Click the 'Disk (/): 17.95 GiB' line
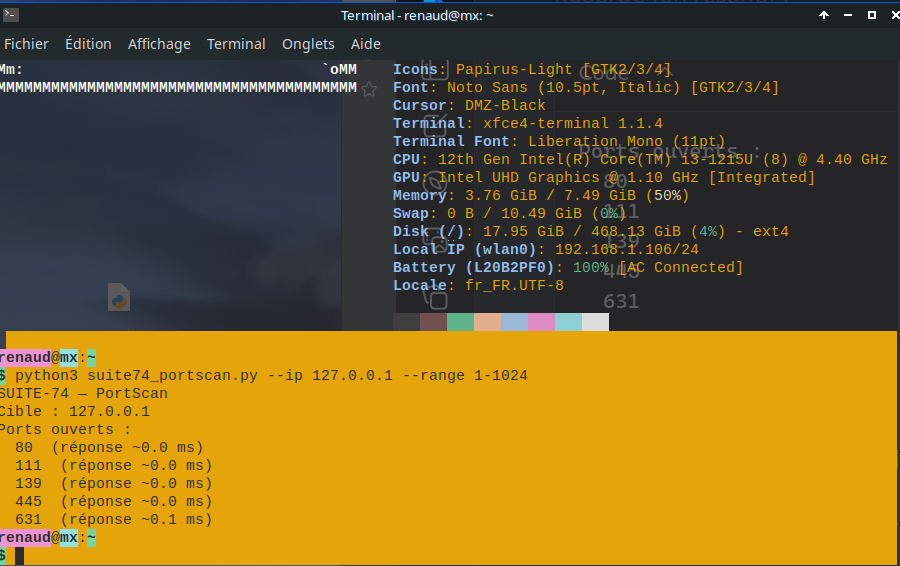900x566 pixels. tap(591, 231)
